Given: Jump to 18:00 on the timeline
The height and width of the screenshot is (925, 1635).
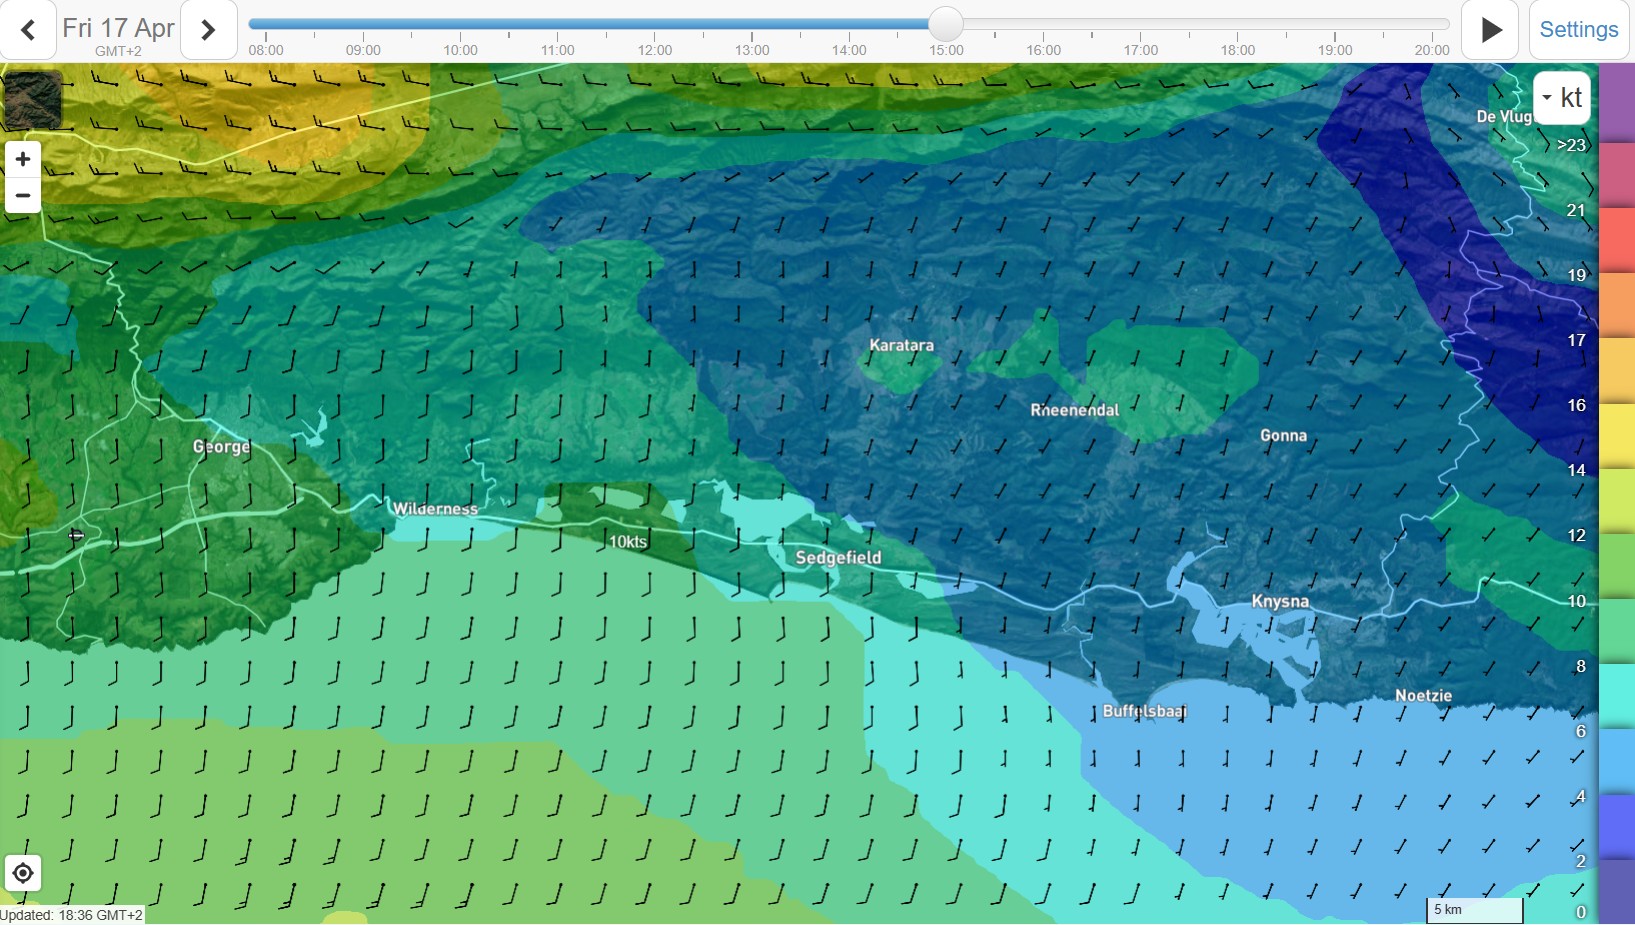Looking at the screenshot, I should coord(1237,50).
